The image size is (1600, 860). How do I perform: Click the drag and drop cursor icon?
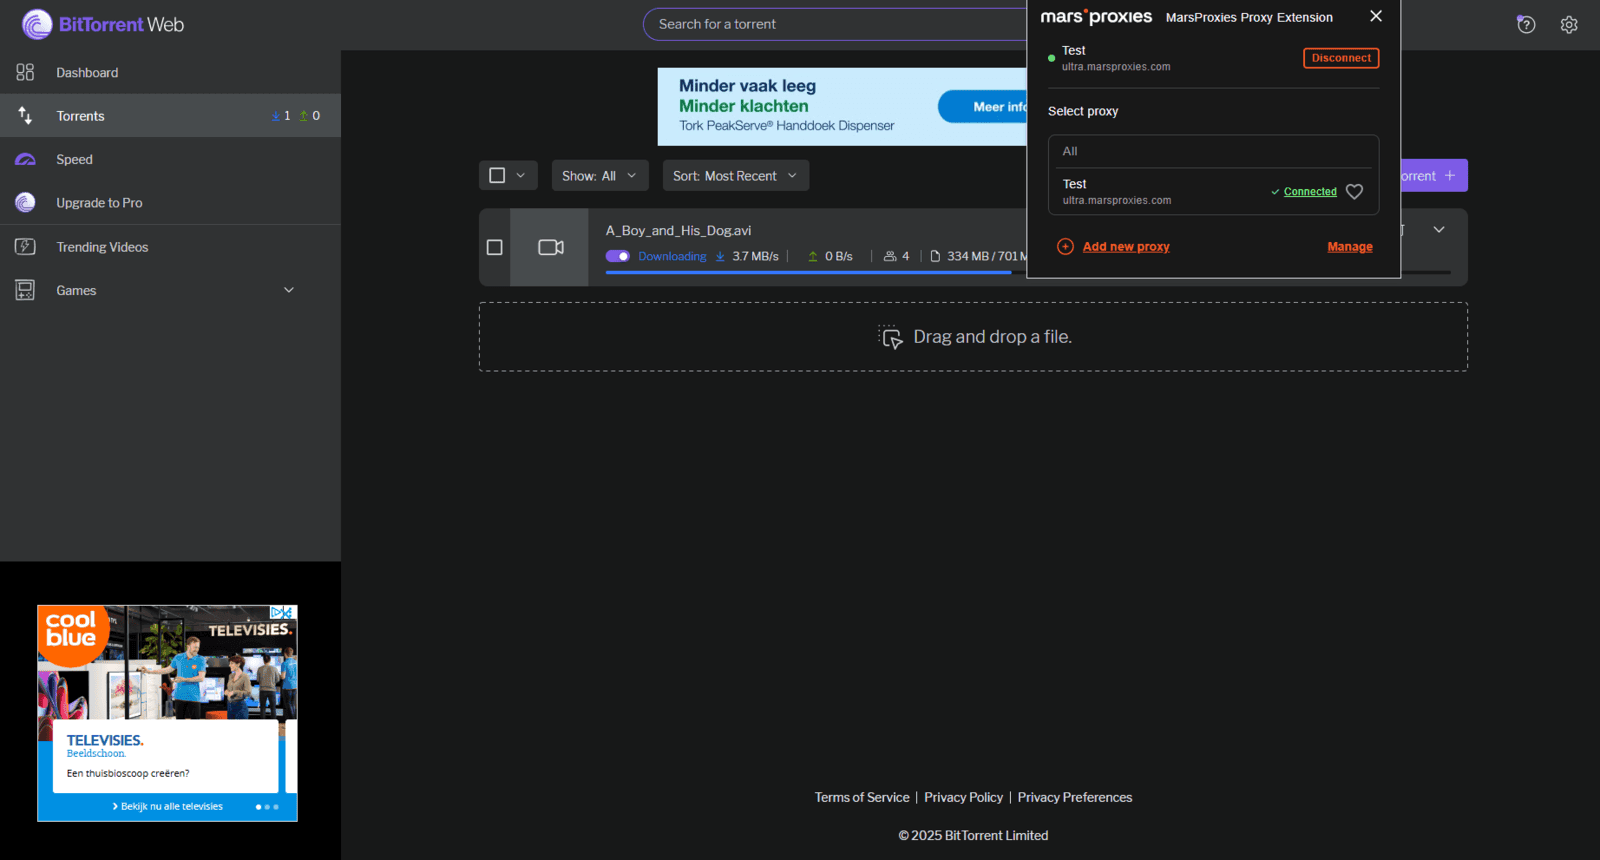pos(890,337)
